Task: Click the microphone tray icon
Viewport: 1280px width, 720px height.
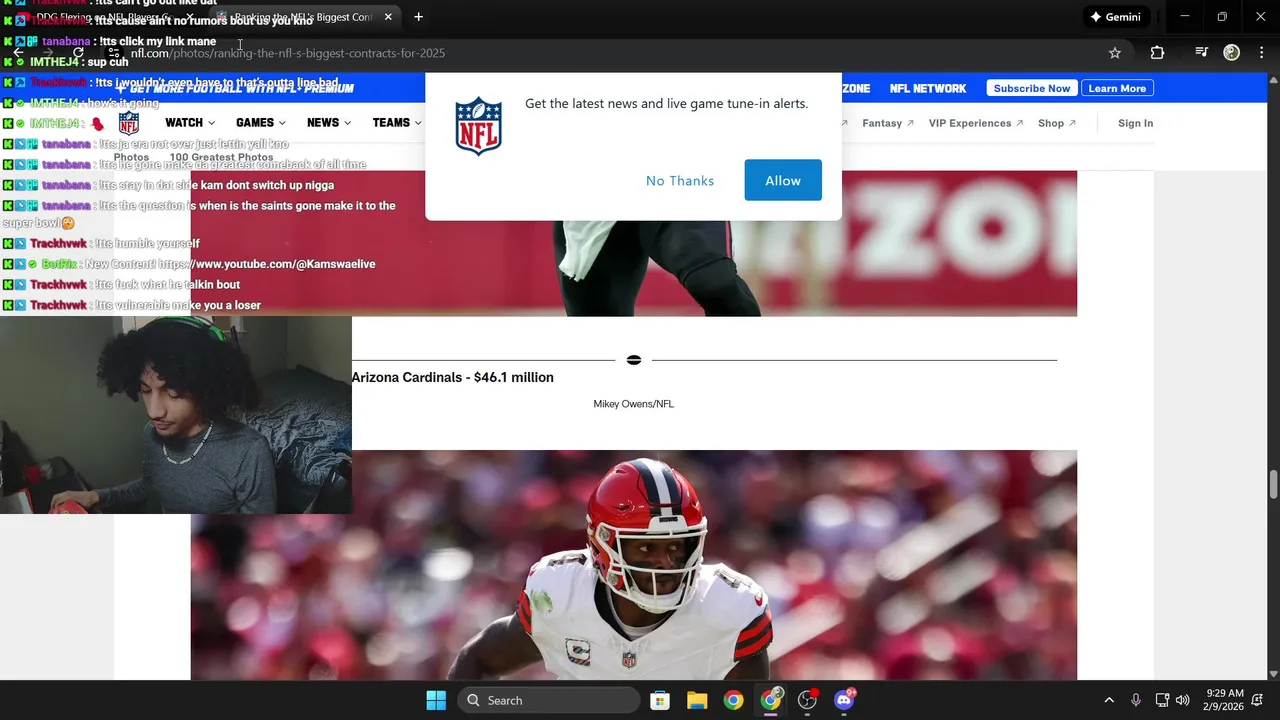Action: click(x=1136, y=700)
